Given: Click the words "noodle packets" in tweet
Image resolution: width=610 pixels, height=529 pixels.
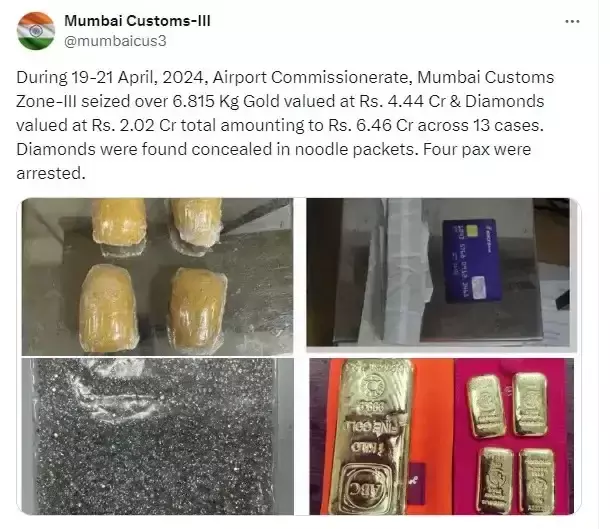Looking at the screenshot, I should point(354,149).
